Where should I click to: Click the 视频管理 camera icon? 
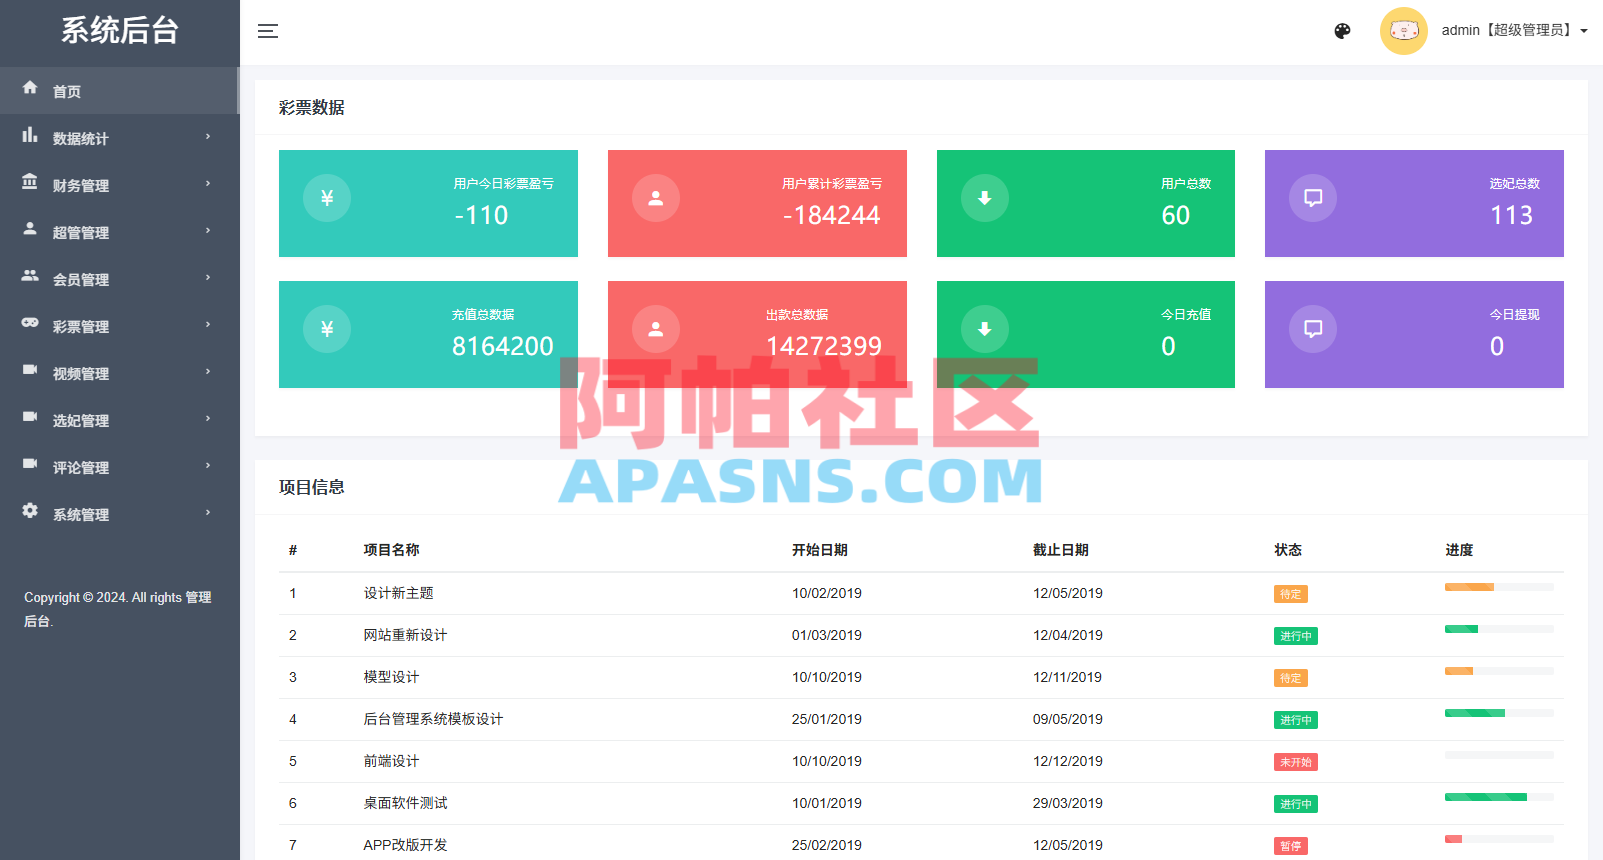(30, 370)
